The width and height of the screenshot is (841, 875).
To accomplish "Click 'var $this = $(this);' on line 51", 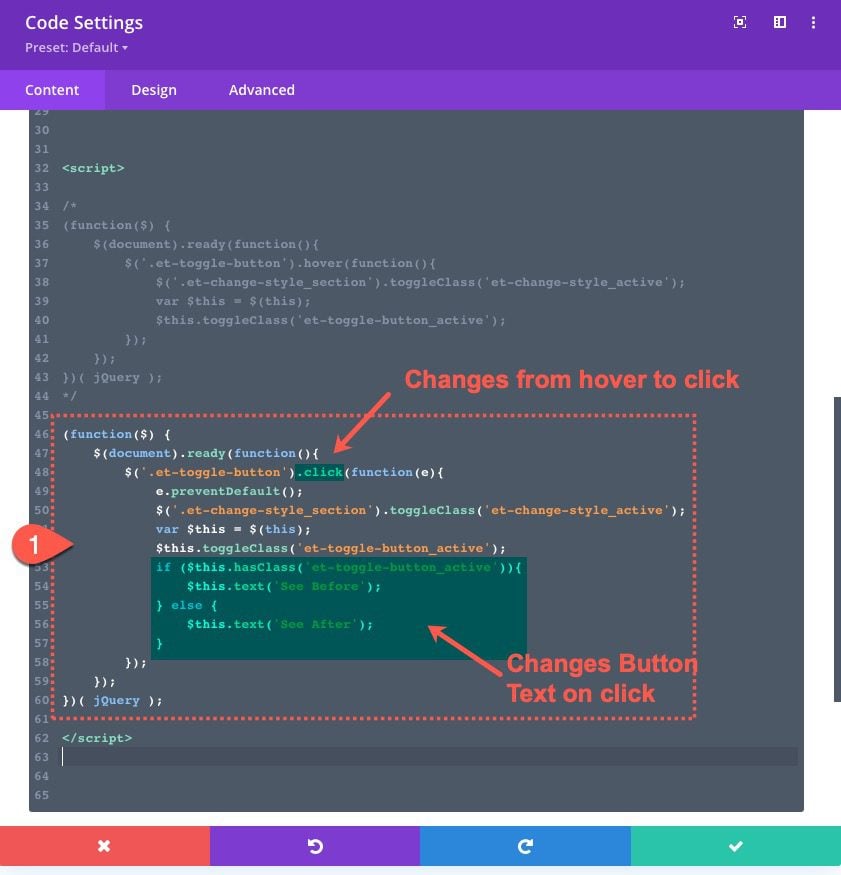I will click(x=233, y=529).
